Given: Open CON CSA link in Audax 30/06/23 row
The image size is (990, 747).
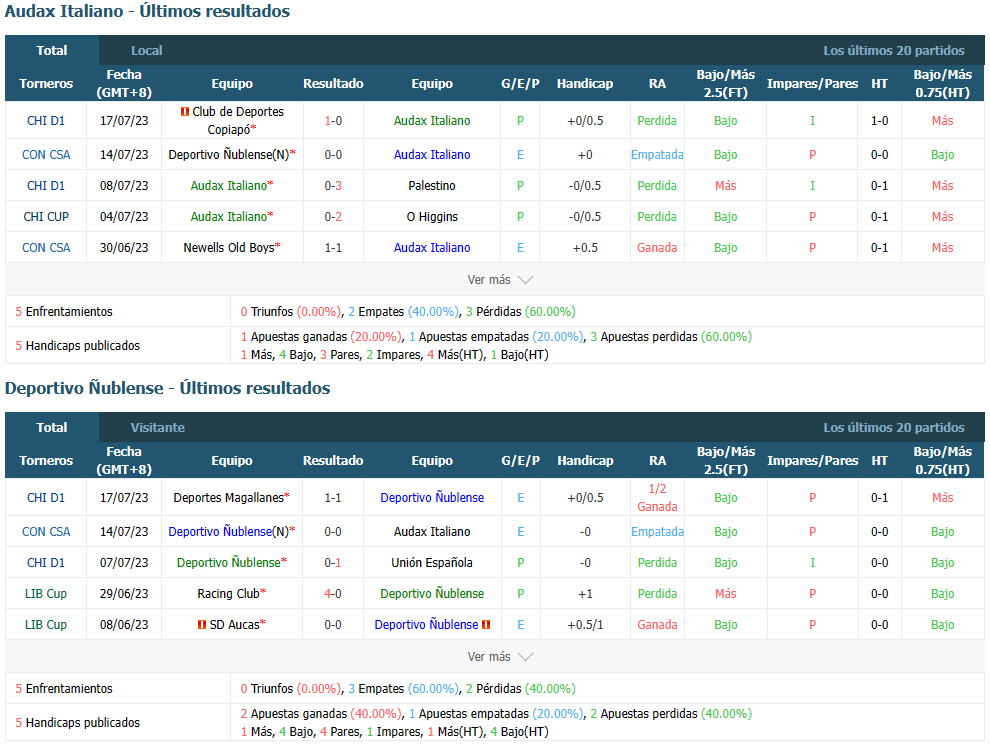Looking at the screenshot, I should [46, 248].
